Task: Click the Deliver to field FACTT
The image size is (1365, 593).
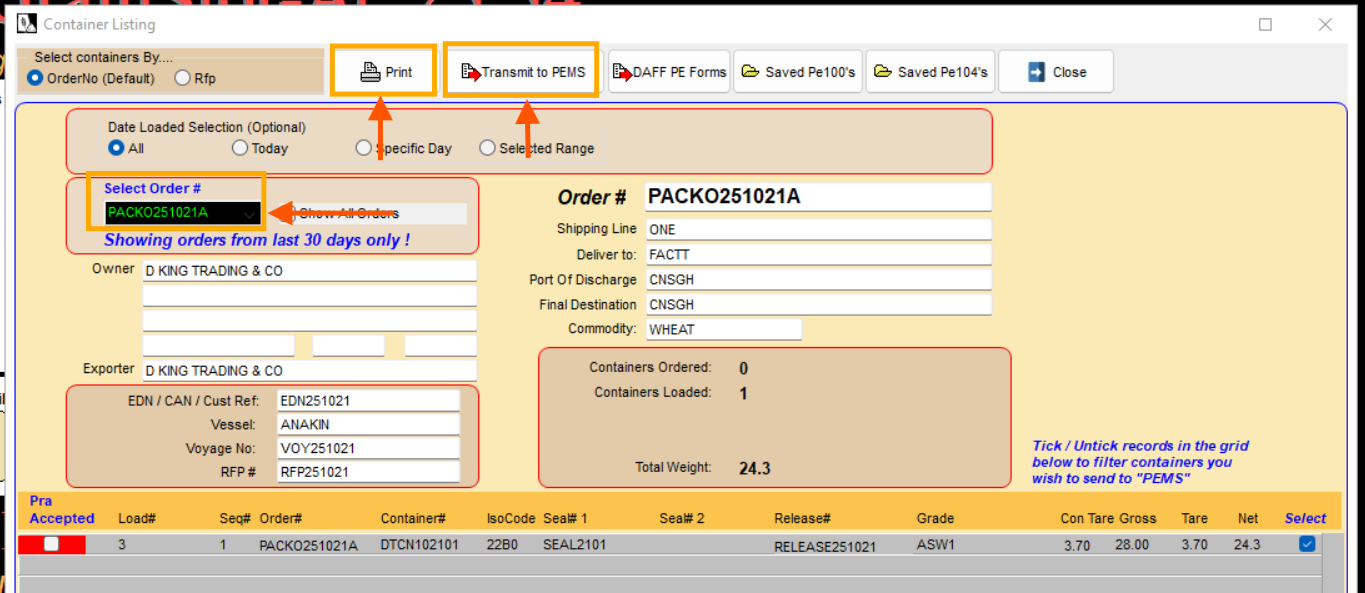Action: (818, 254)
